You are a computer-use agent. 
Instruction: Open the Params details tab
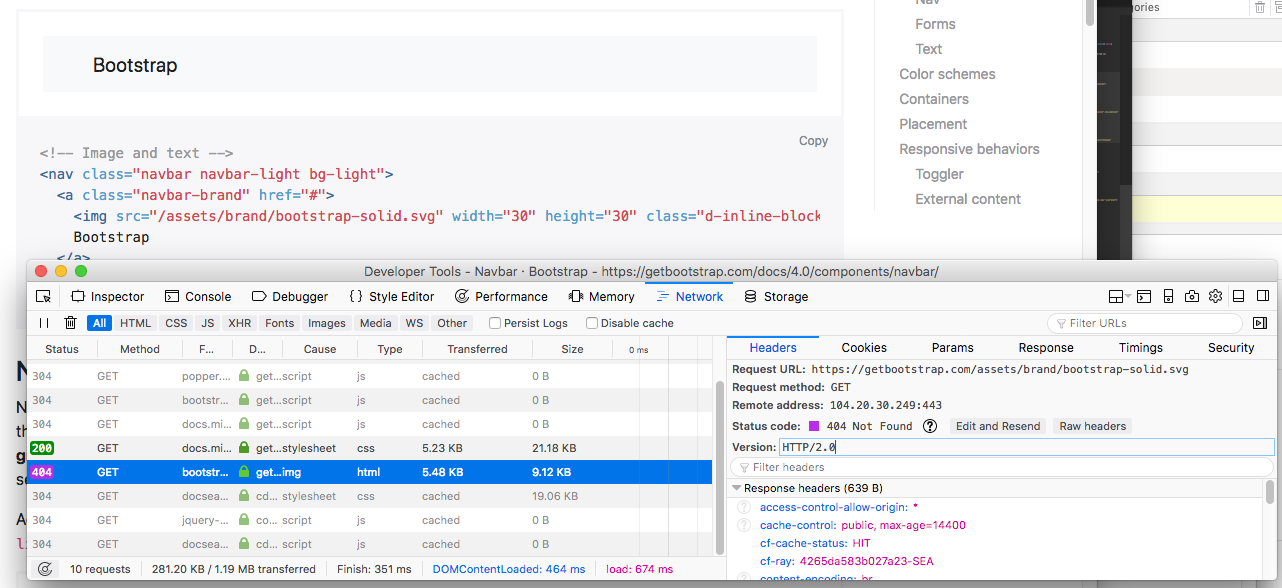pyautogui.click(x=952, y=348)
